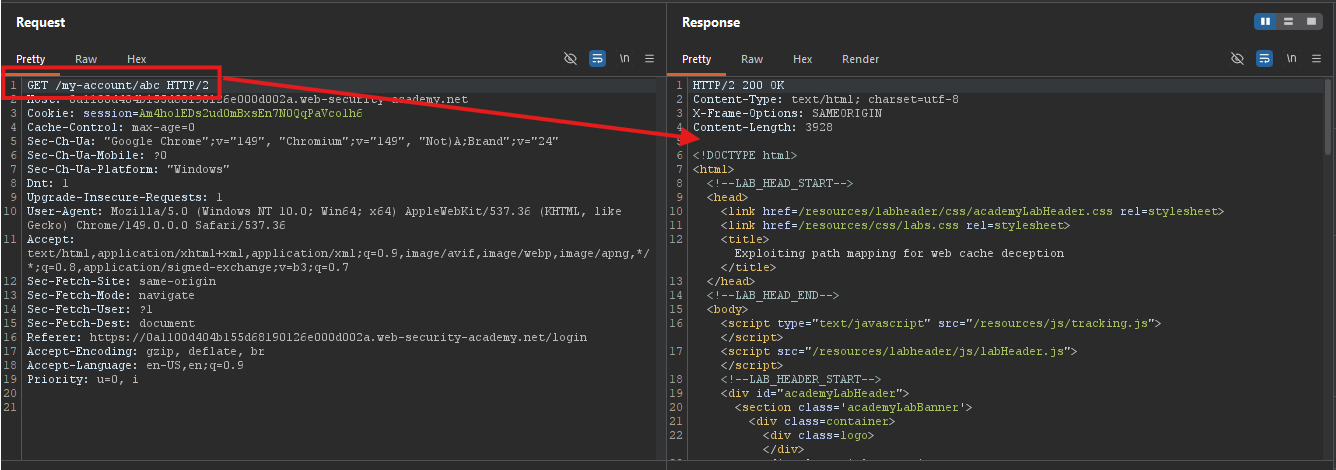
Task: Switch to Raw tab in Request panel
Action: tap(86, 59)
